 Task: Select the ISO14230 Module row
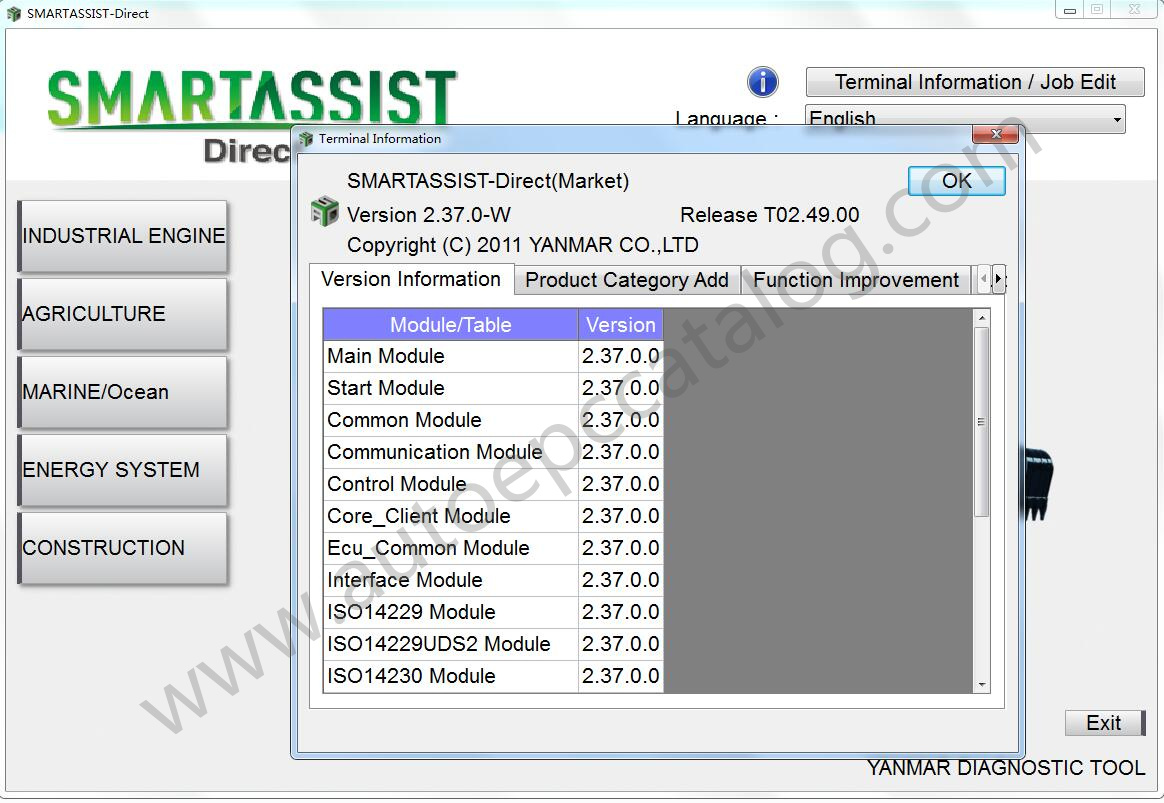point(493,675)
